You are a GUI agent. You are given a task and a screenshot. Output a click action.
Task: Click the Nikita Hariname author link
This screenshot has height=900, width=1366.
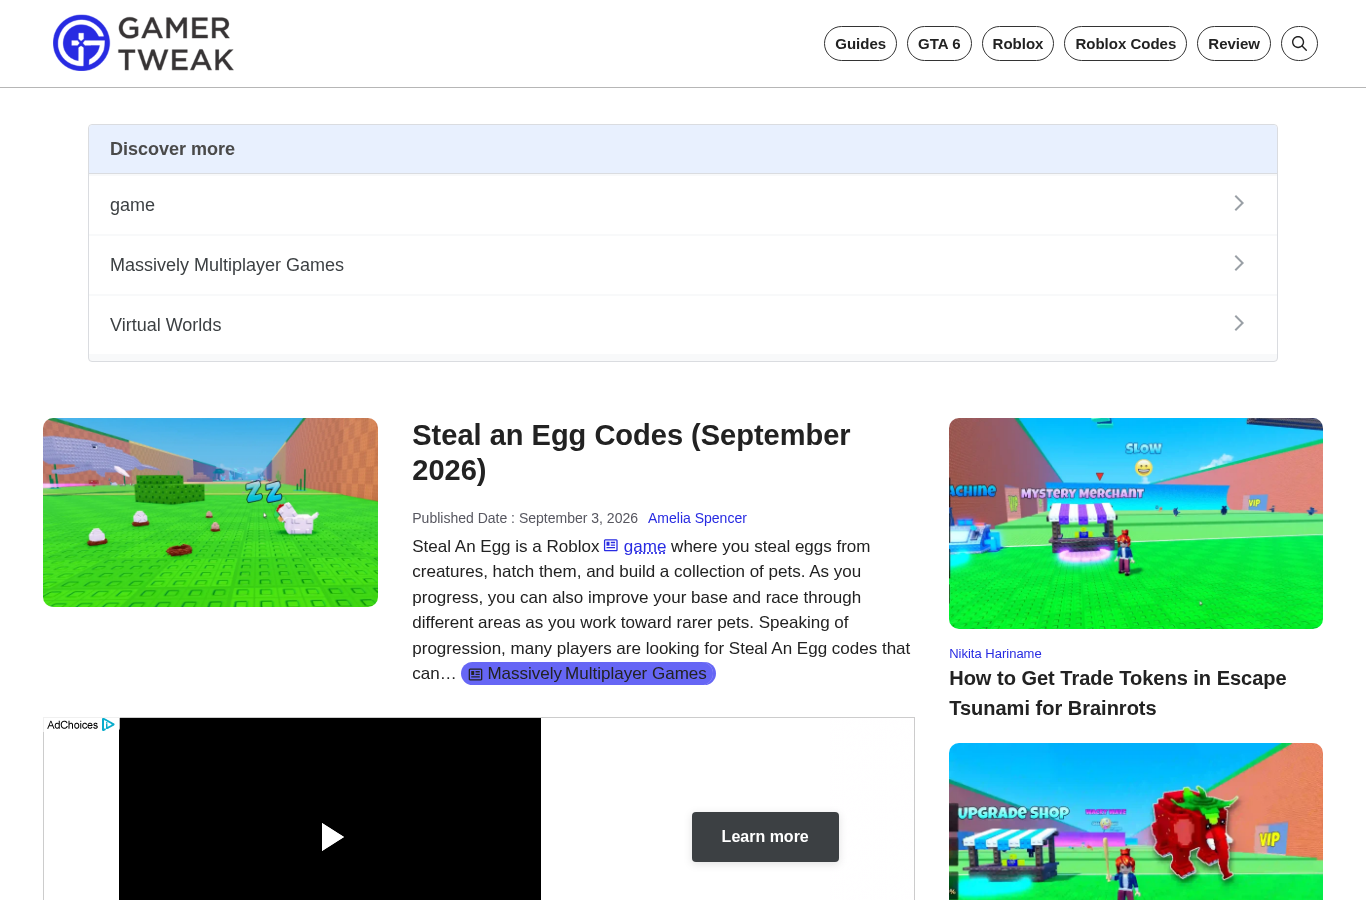(x=995, y=653)
